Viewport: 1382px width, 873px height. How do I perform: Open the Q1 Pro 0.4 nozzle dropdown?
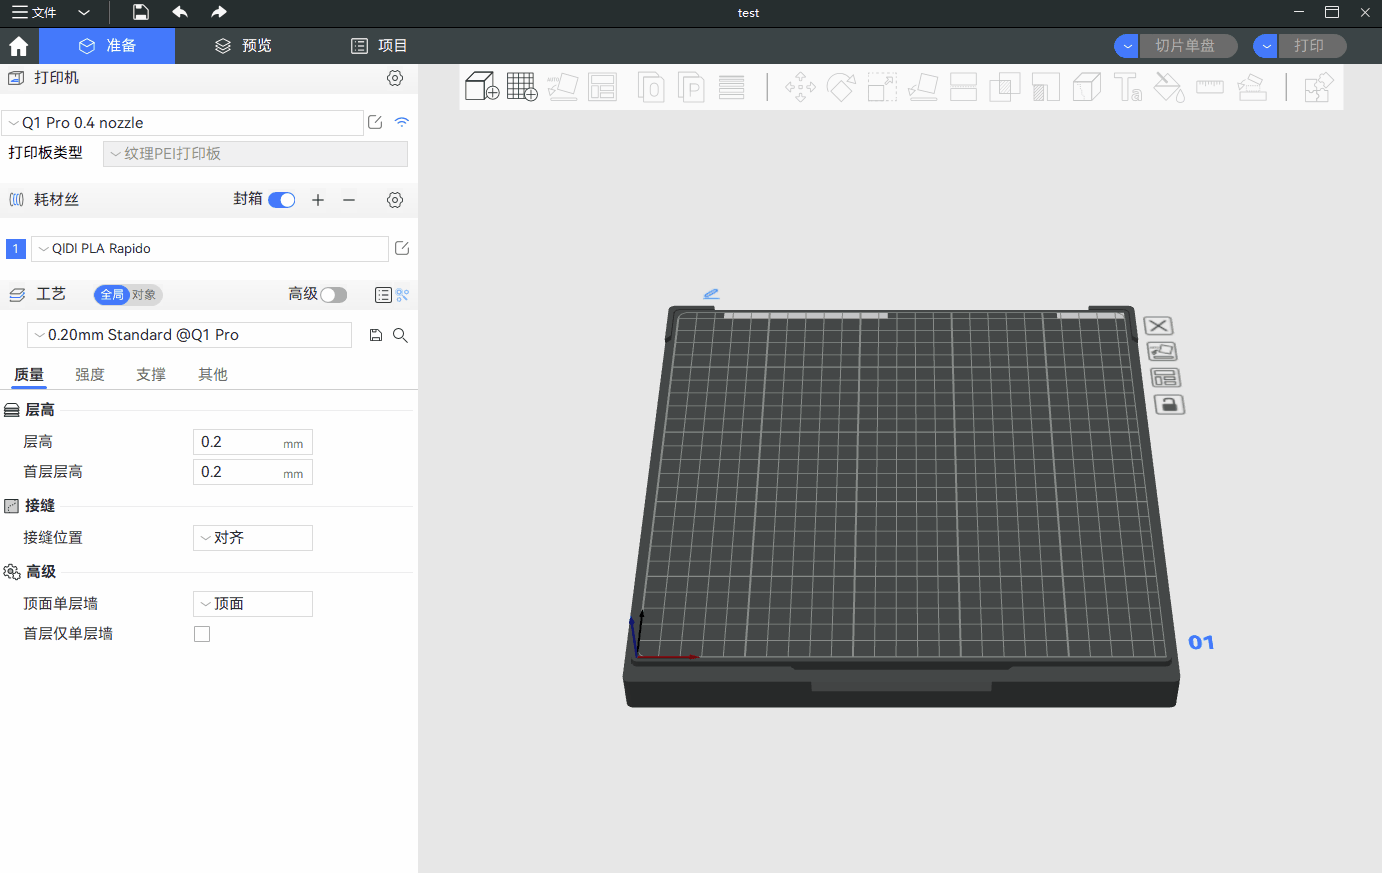coord(183,123)
